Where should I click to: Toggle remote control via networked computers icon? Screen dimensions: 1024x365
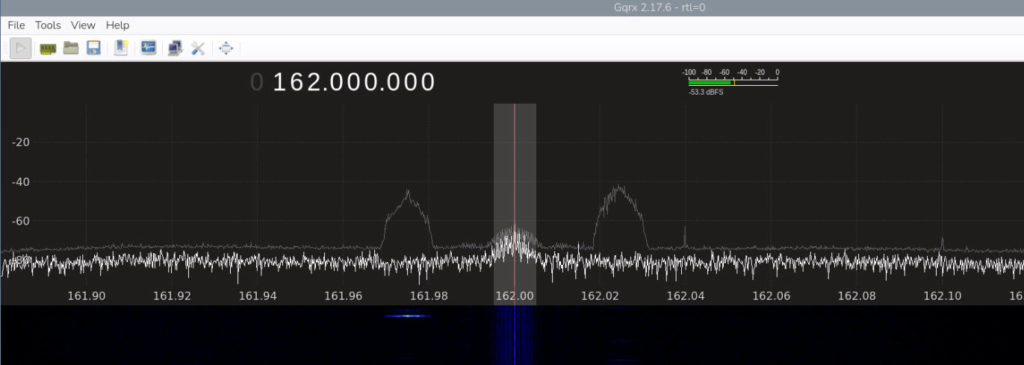174,48
